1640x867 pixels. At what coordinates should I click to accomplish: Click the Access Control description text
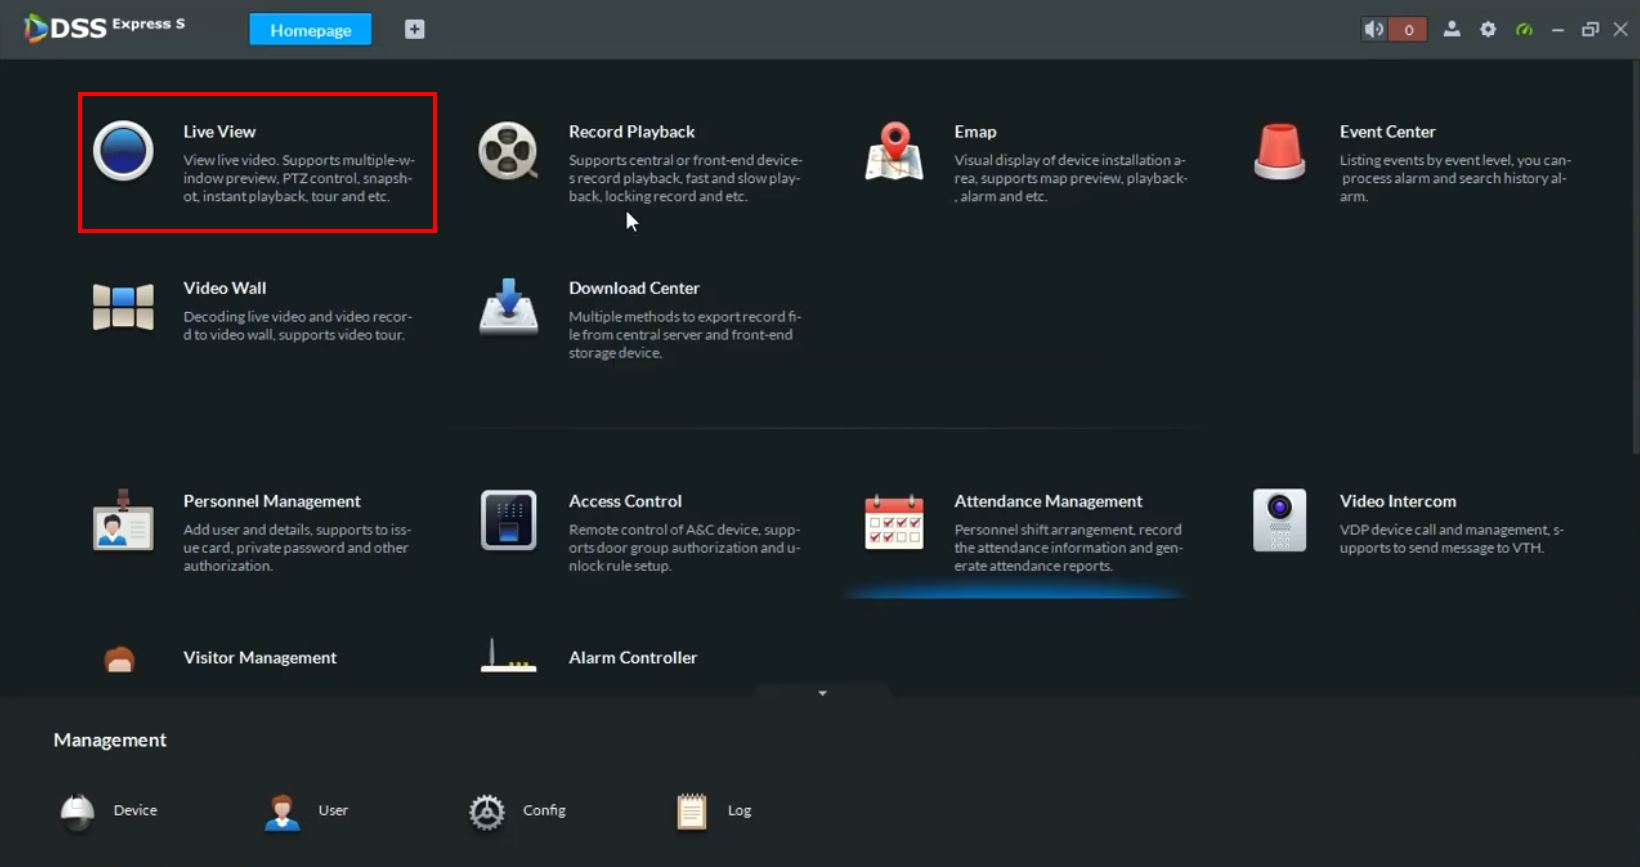pyautogui.click(x=685, y=548)
